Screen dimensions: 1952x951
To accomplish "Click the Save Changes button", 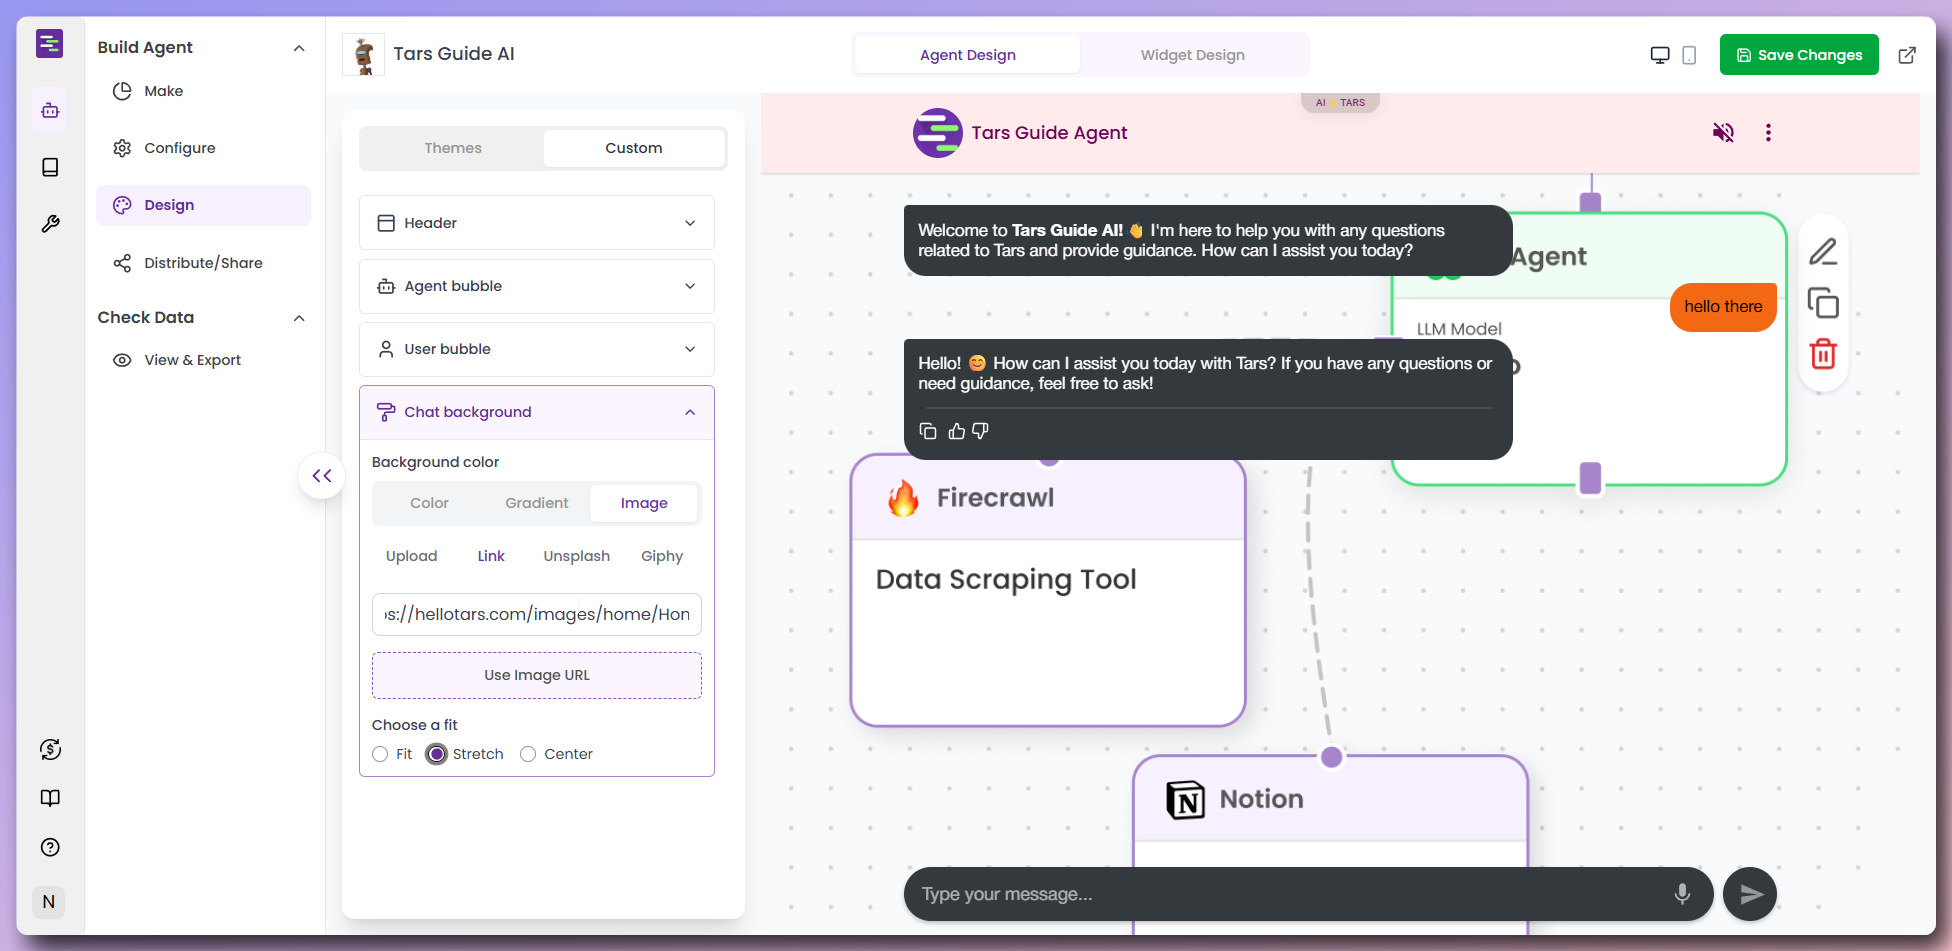I will click(x=1799, y=55).
